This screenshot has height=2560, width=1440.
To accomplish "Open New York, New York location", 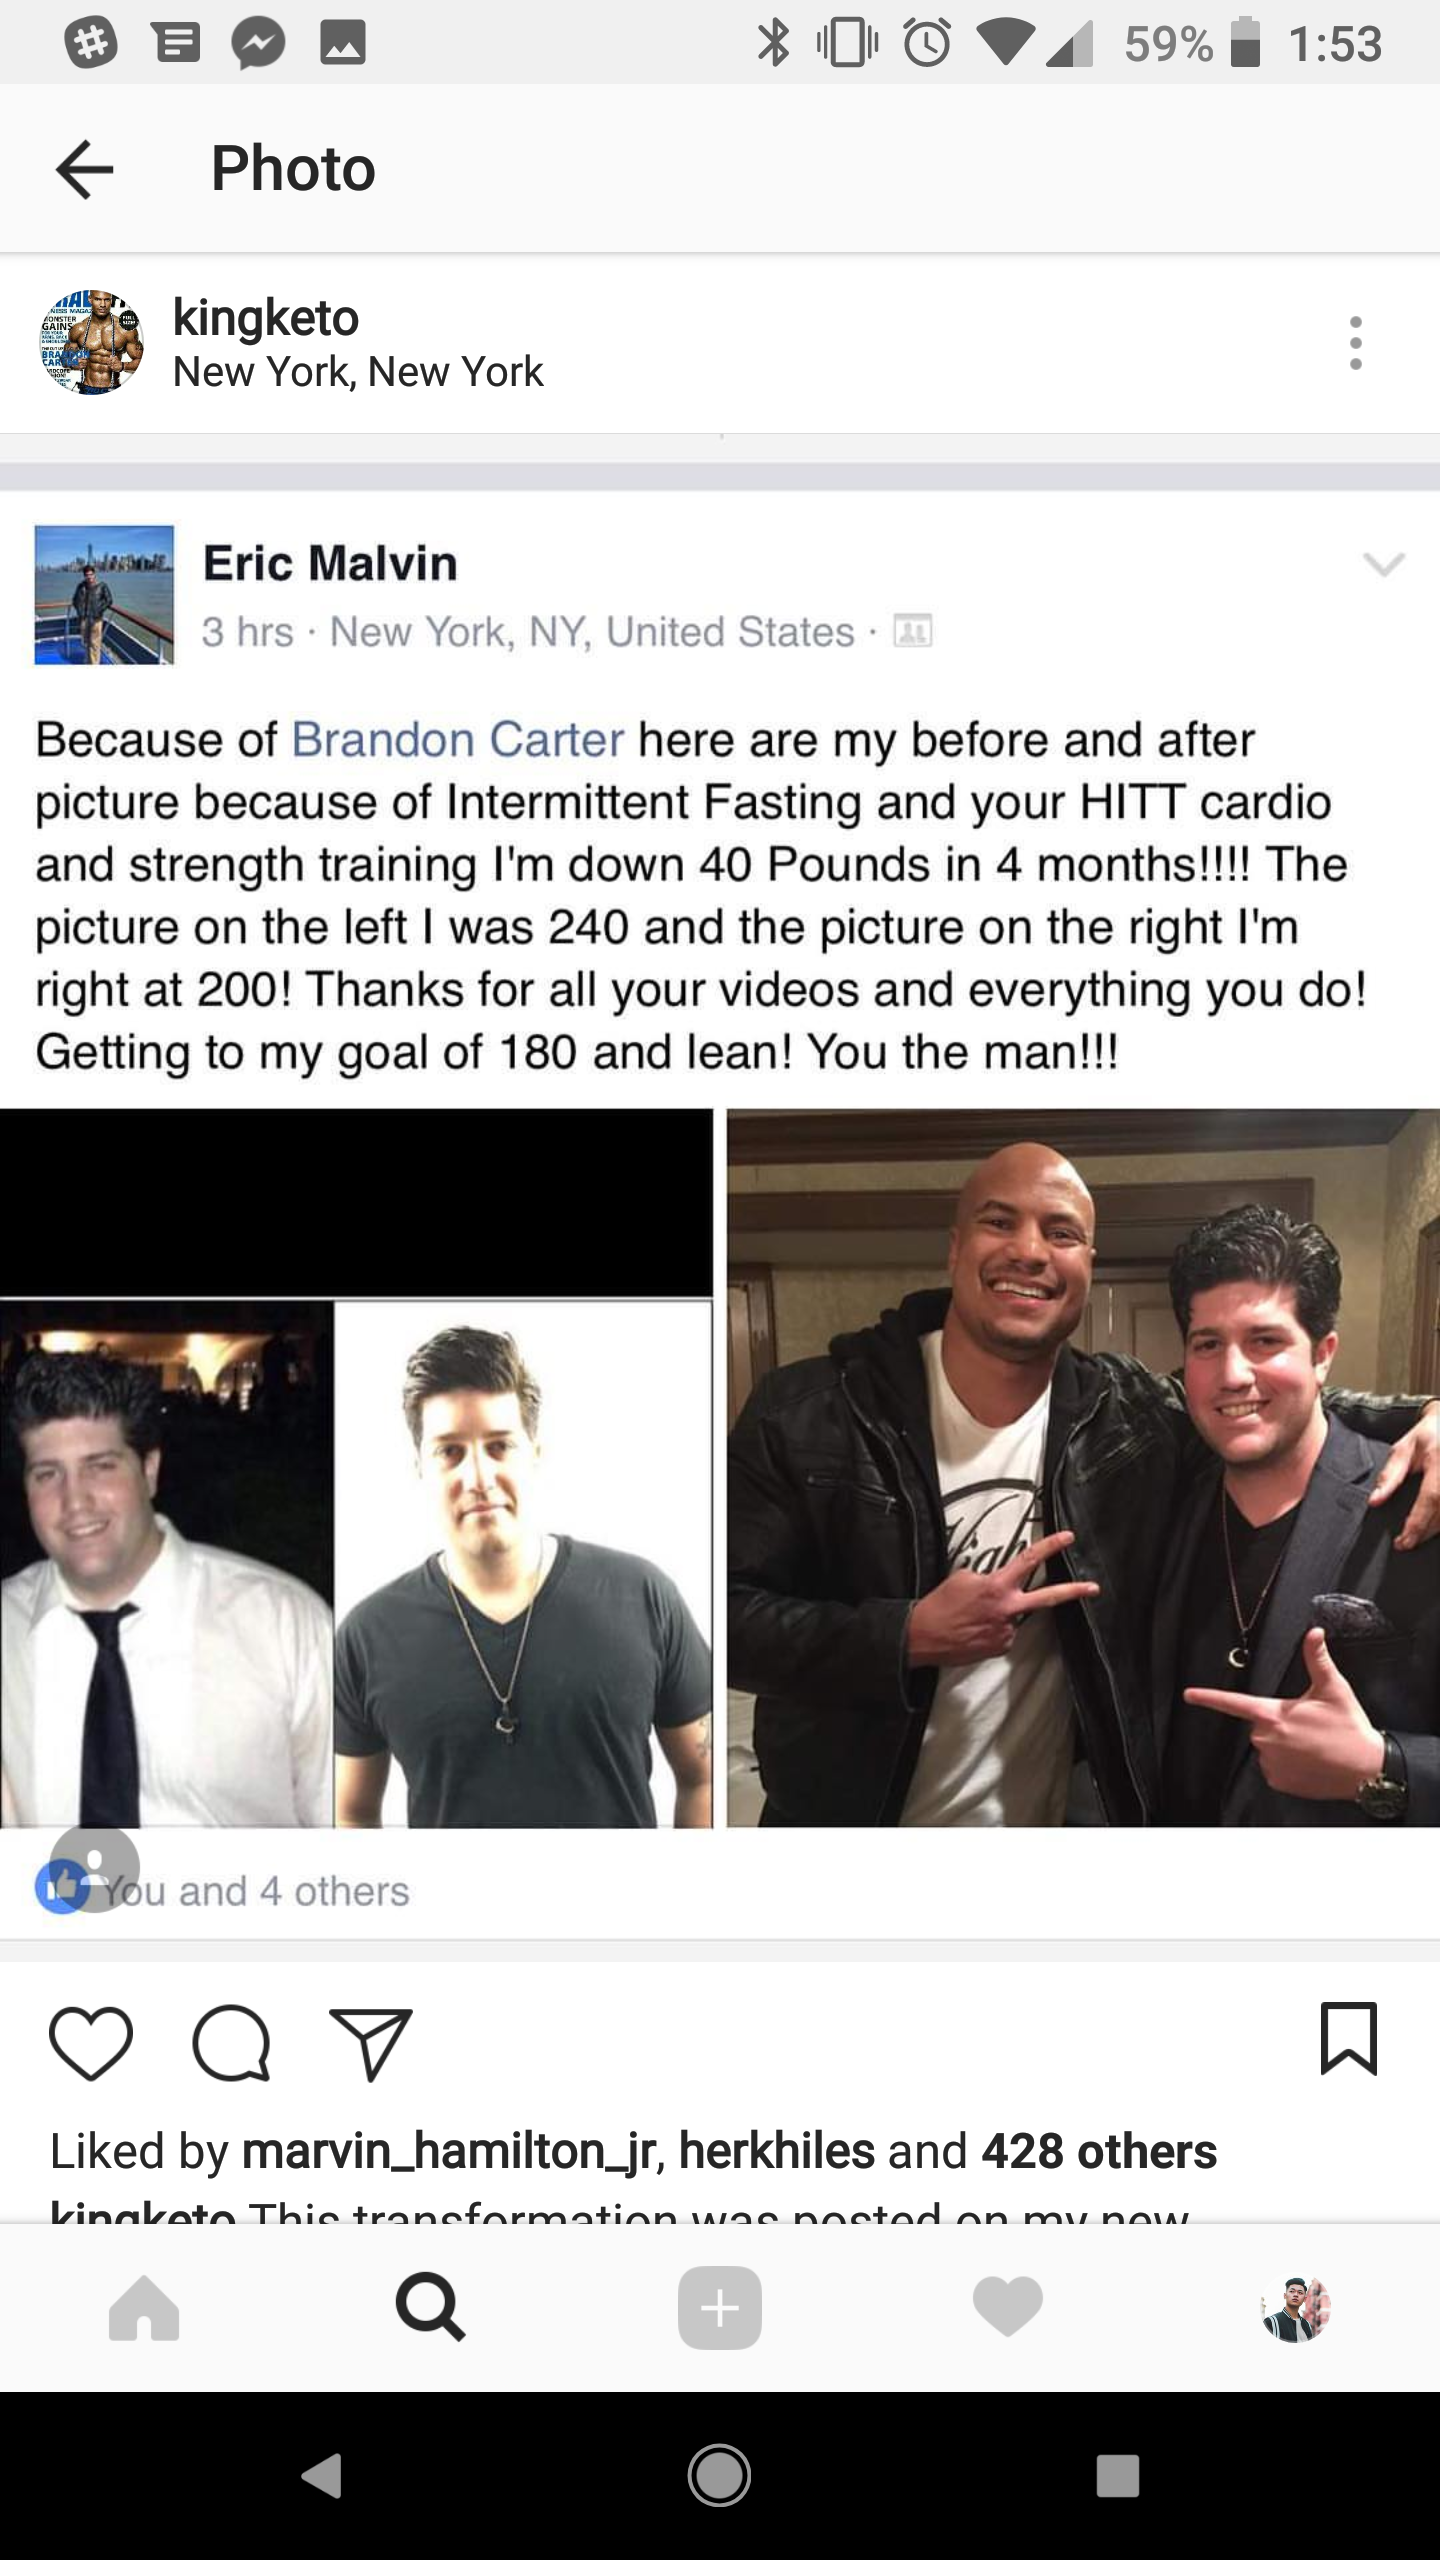I will 358,372.
